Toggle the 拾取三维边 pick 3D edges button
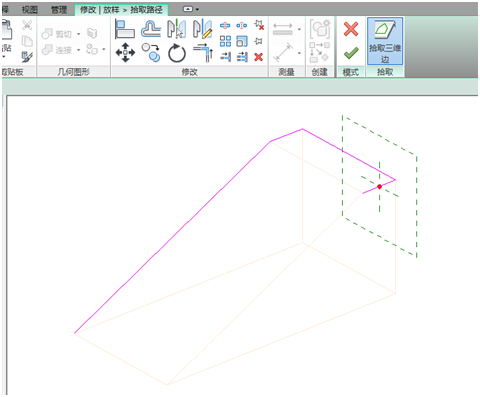 pyautogui.click(x=385, y=41)
